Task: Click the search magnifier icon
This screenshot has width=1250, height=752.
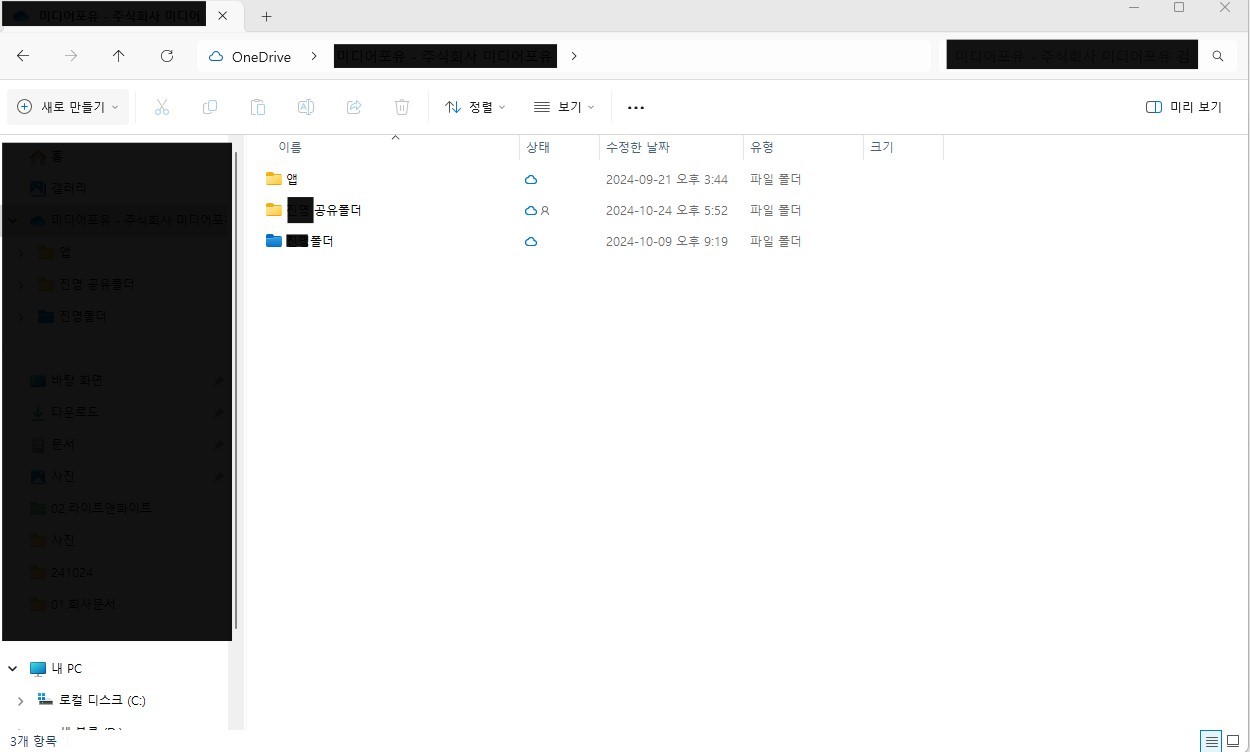Action: 1218,56
